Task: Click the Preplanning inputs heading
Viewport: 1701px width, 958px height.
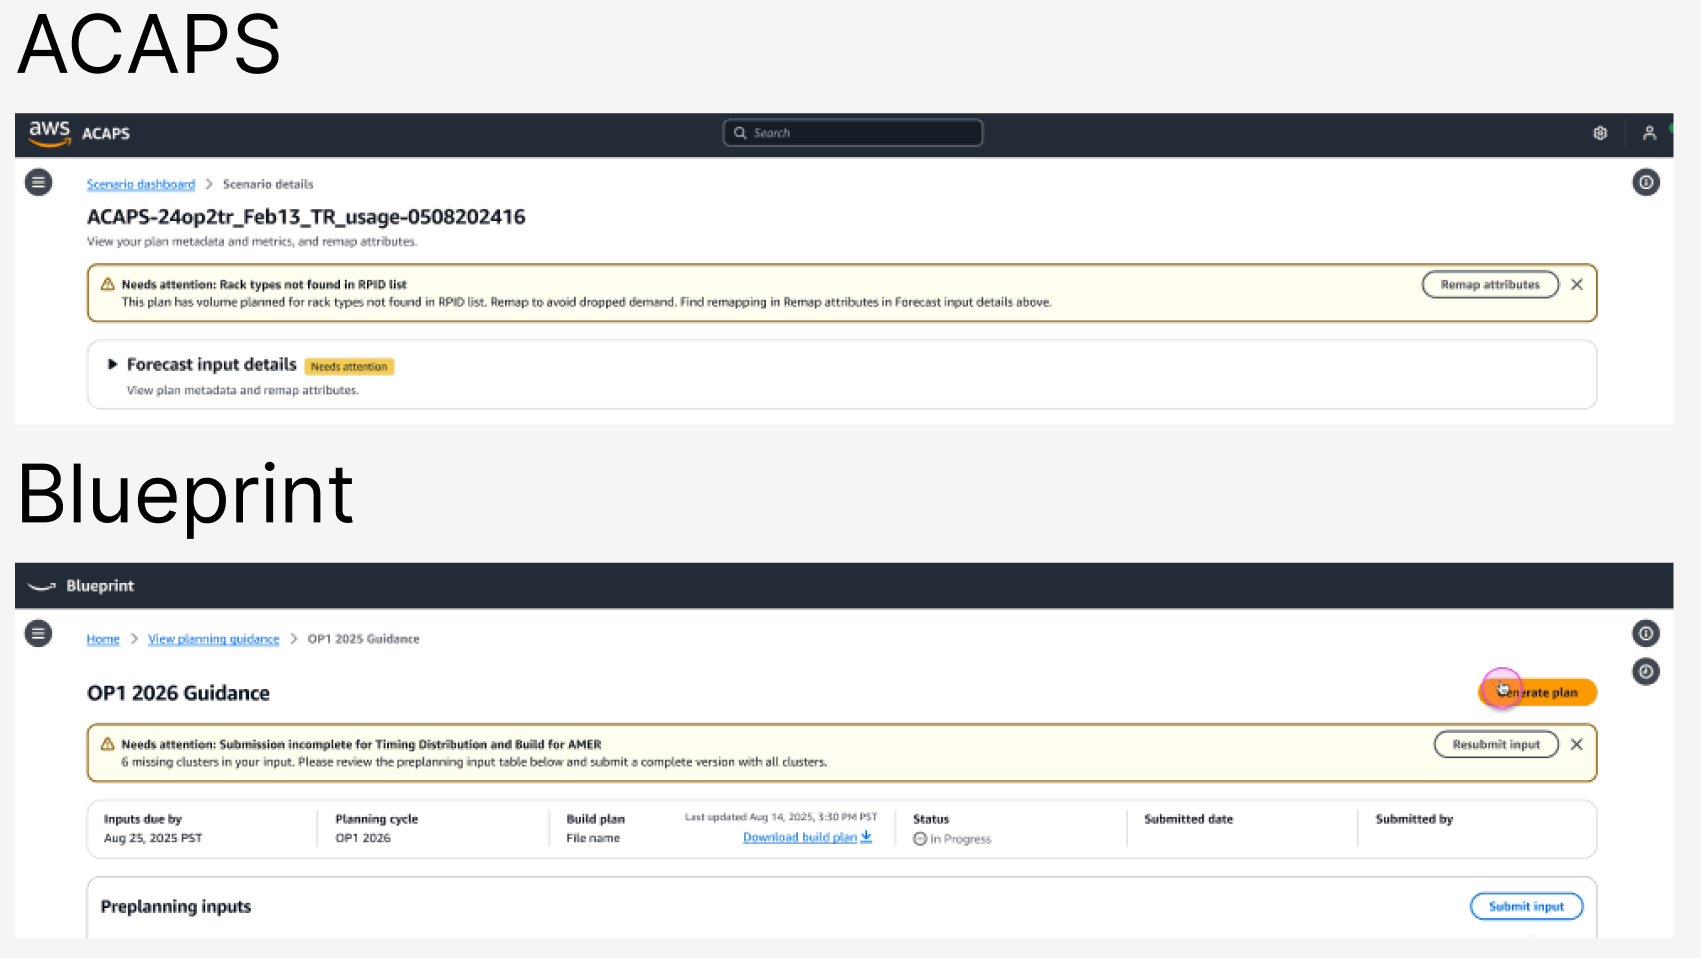Action: tap(176, 907)
